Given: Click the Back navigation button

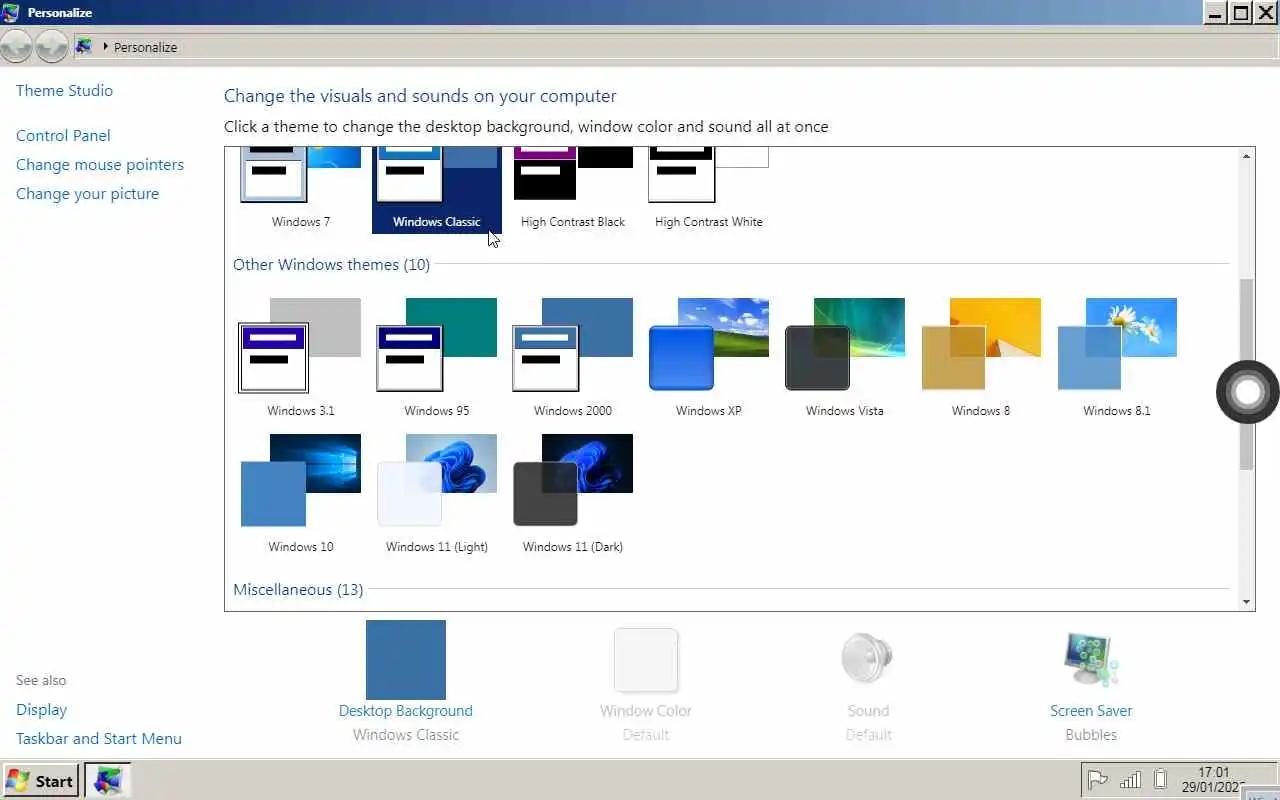Looking at the screenshot, I should [16, 46].
